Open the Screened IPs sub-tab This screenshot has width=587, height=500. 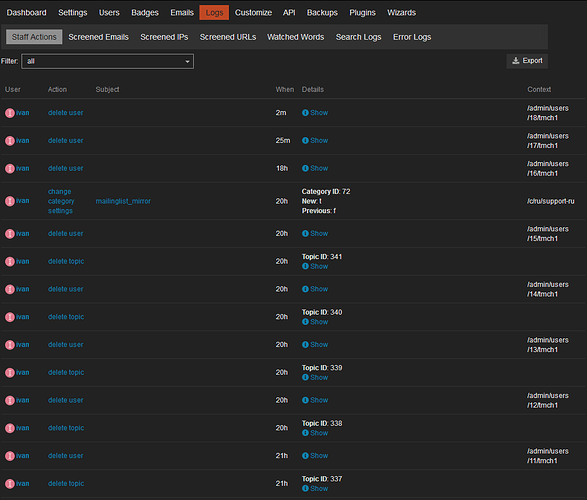[164, 37]
